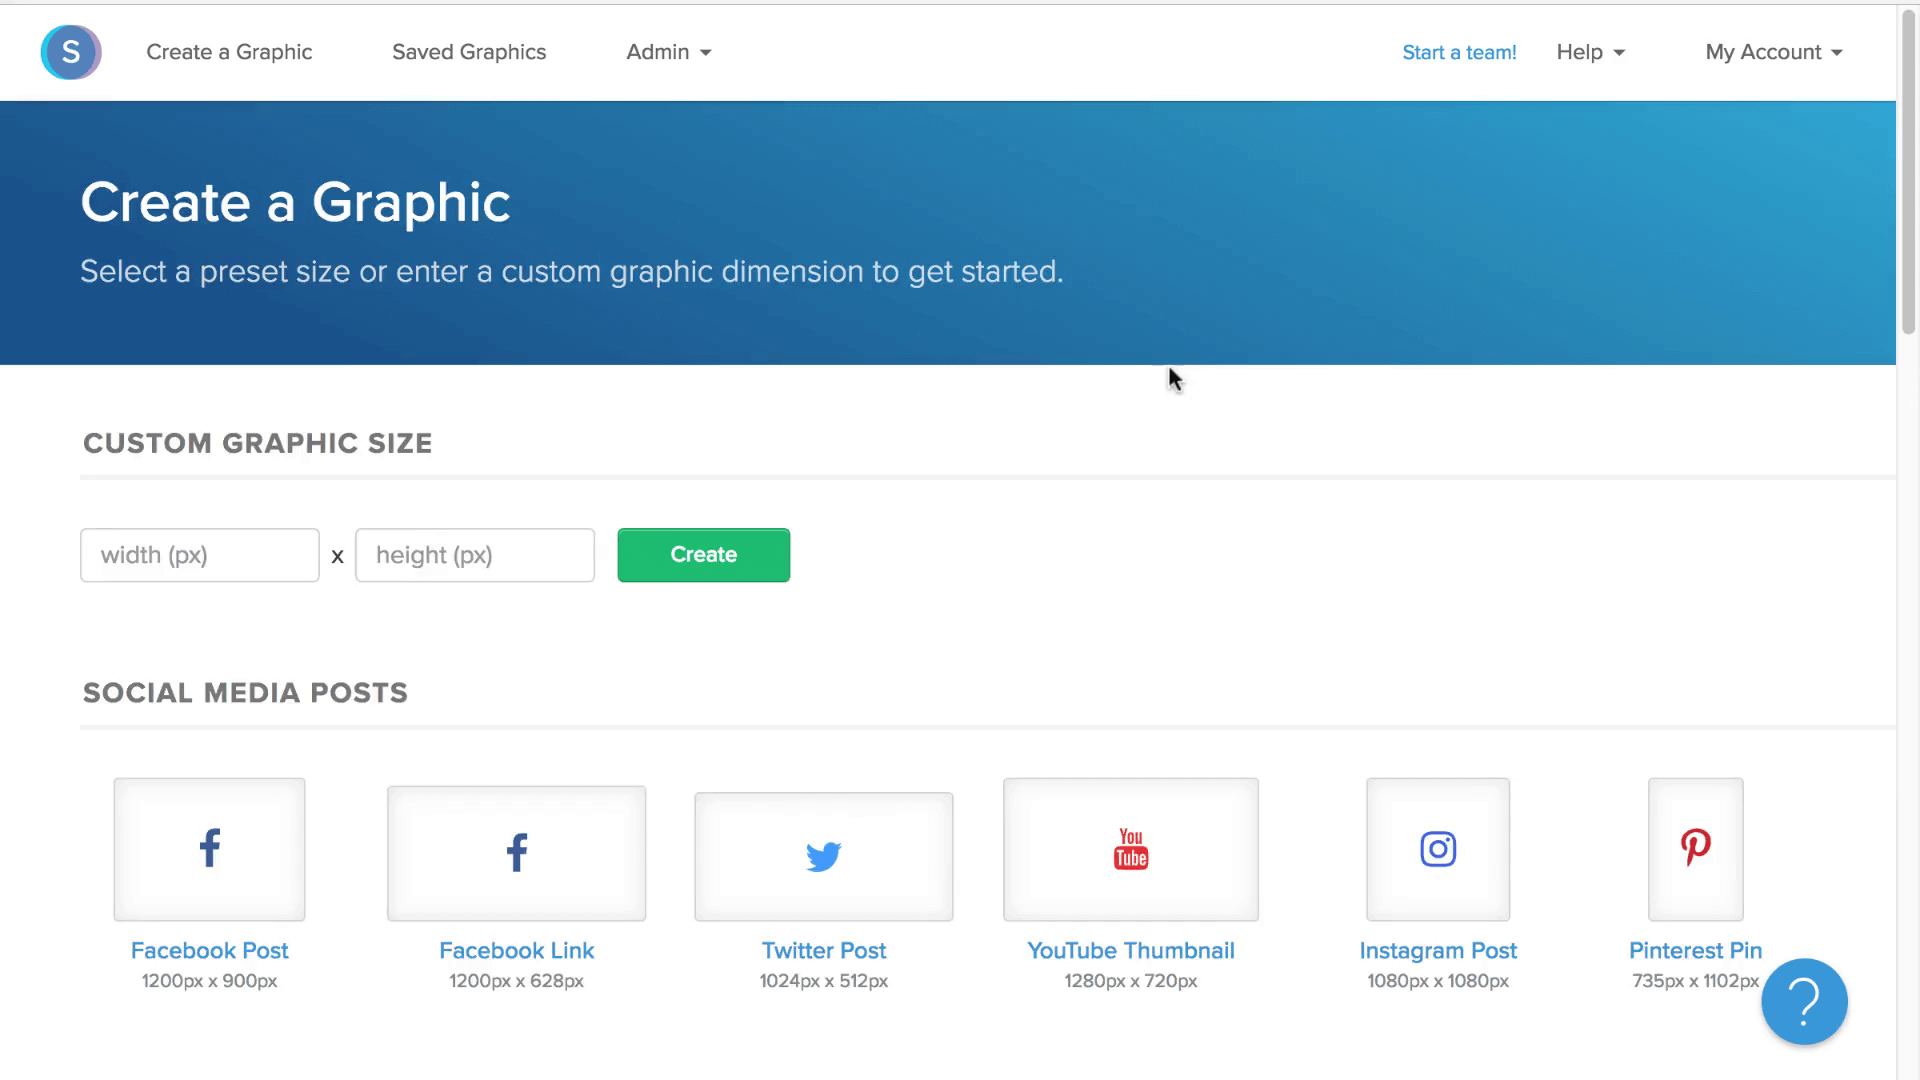Click the YouTube Thumbnail text link
1920x1080 pixels.
click(1131, 950)
